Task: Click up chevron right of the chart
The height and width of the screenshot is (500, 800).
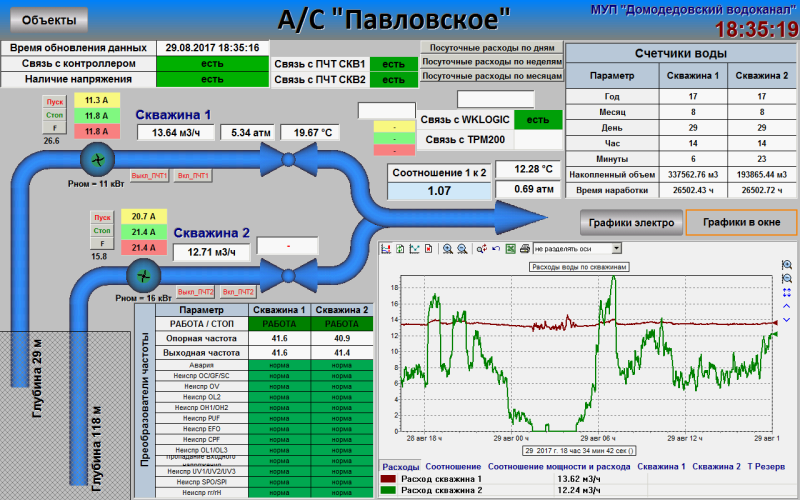Action: [787, 306]
